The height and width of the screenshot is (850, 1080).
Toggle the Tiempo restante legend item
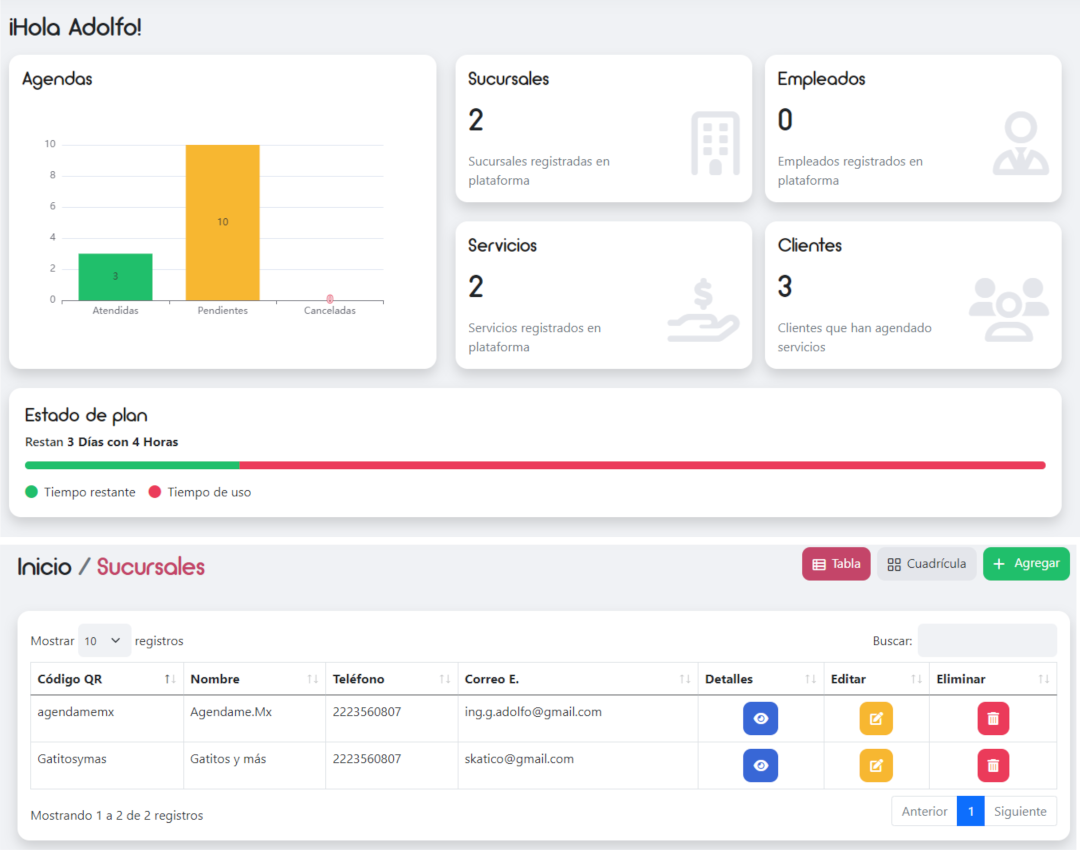coord(80,492)
